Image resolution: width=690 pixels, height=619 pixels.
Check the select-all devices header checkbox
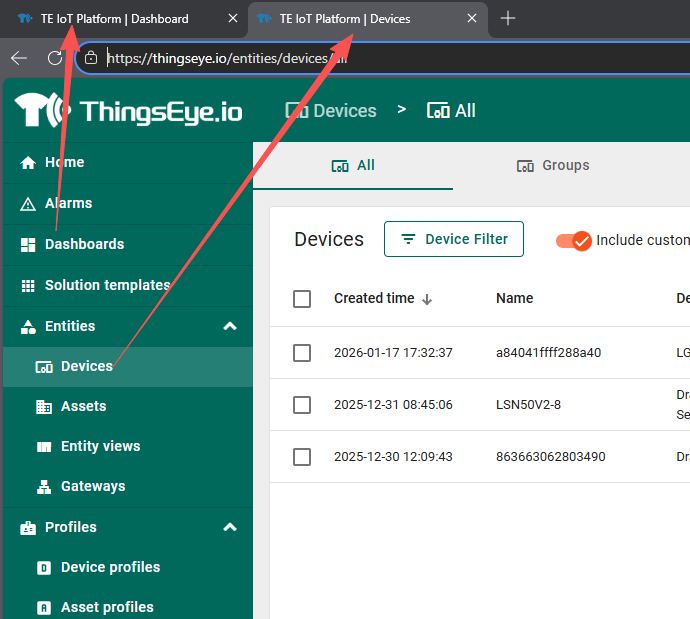(x=302, y=299)
